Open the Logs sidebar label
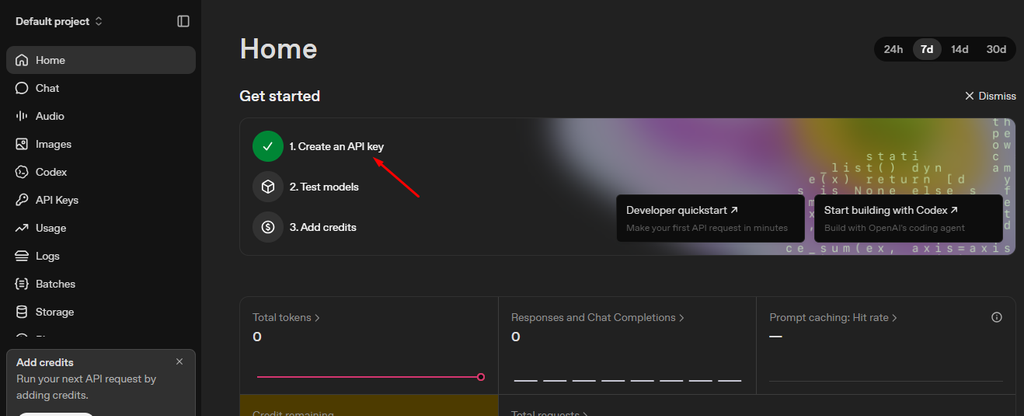1024x416 pixels. click(x=48, y=256)
